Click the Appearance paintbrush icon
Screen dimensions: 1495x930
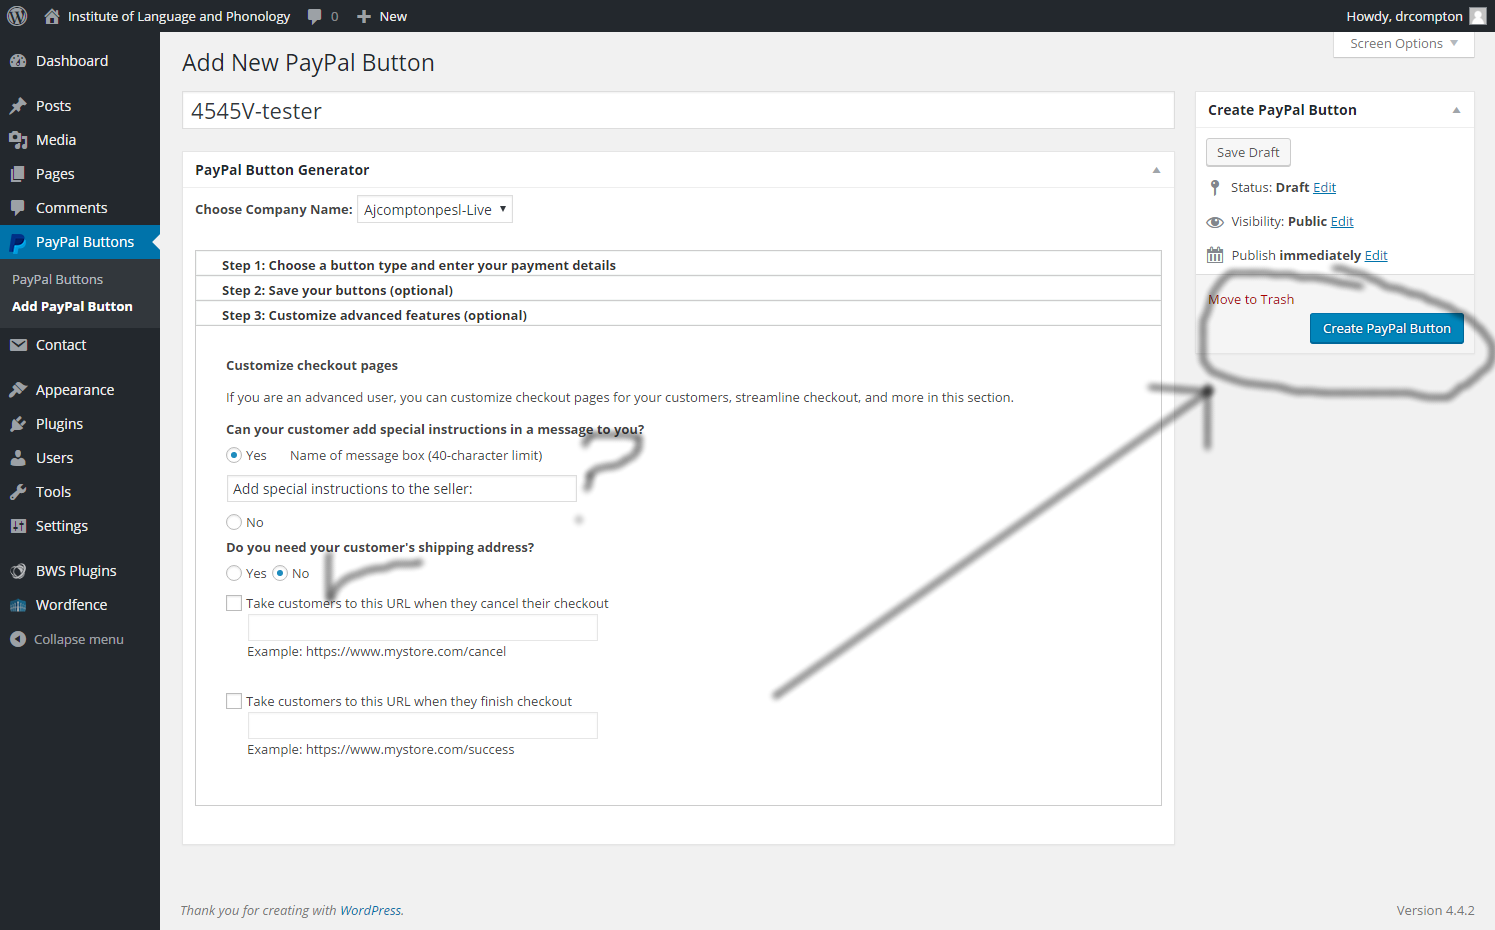pyautogui.click(x=18, y=390)
